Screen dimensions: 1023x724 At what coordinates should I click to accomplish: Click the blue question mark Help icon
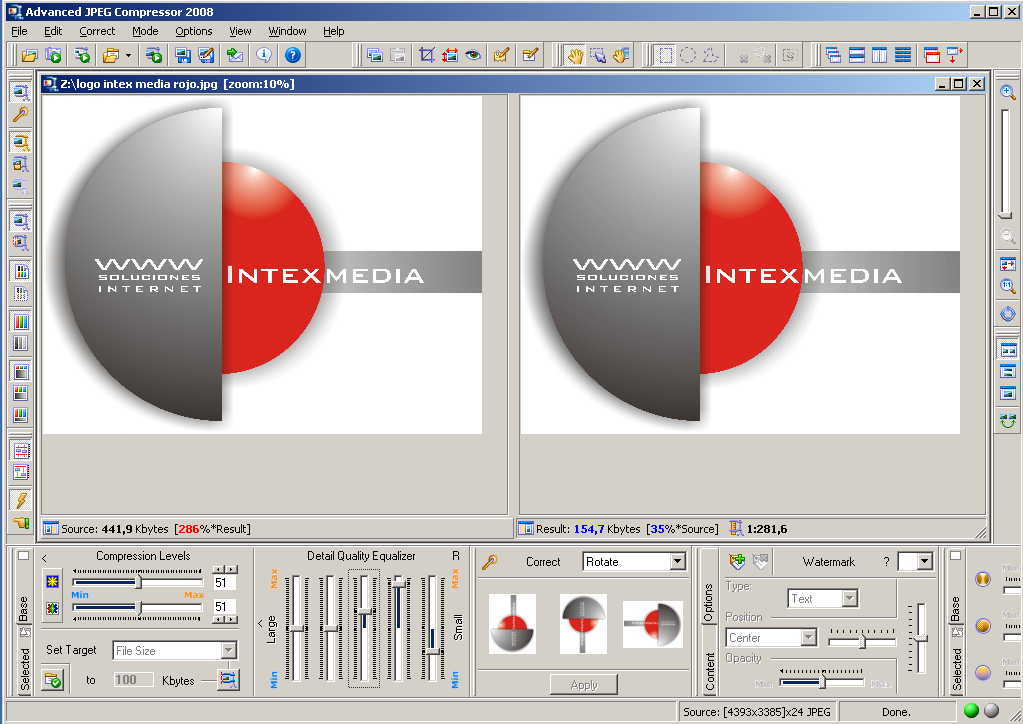coord(293,55)
